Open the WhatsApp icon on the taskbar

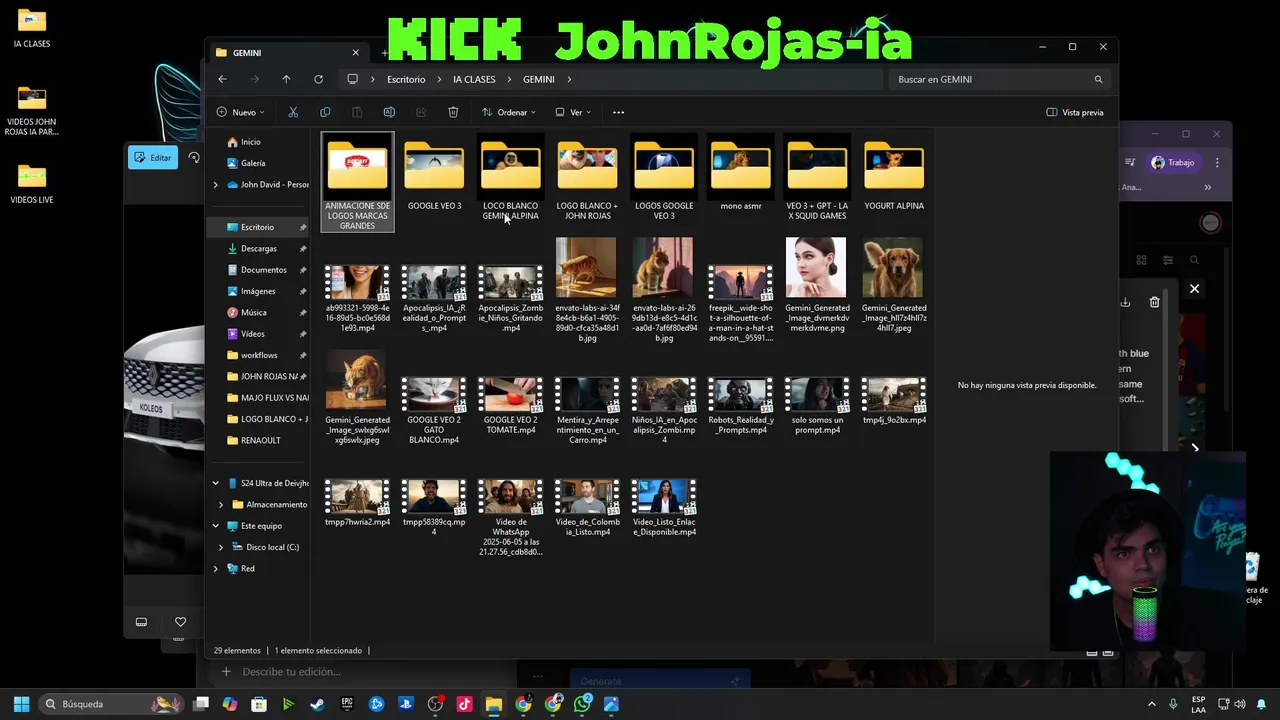pyautogui.click(x=582, y=704)
